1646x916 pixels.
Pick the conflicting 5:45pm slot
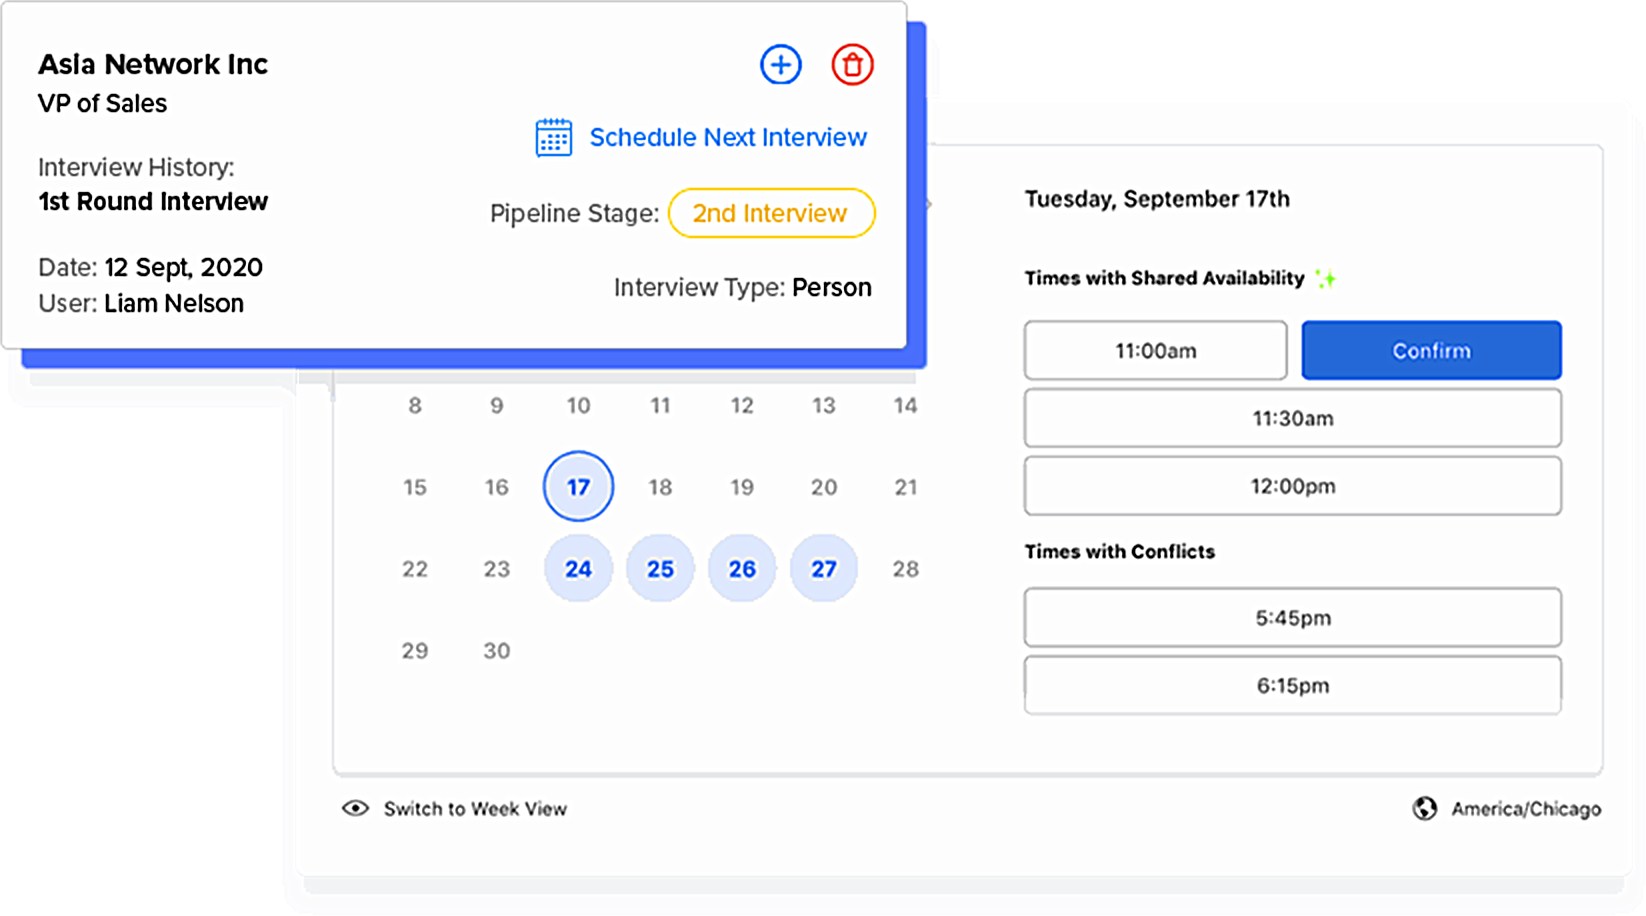(x=1292, y=618)
